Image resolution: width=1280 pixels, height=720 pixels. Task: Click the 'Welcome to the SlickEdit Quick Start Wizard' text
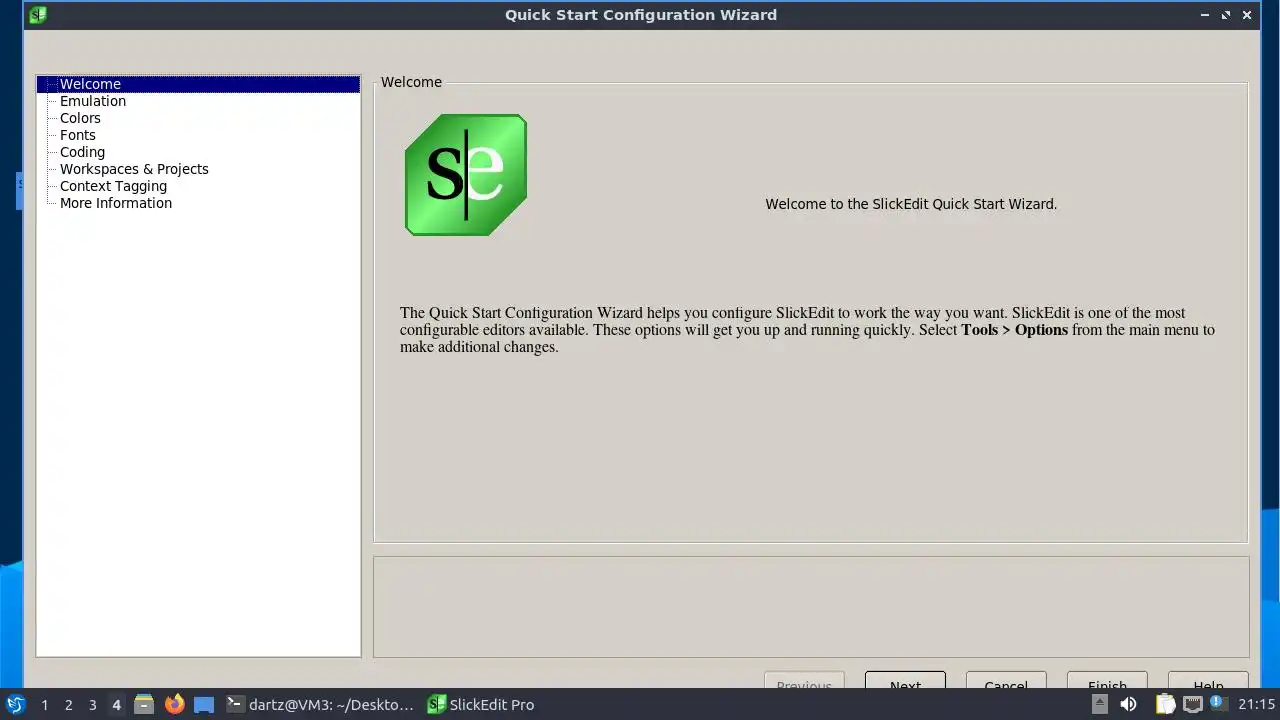pyautogui.click(x=911, y=204)
